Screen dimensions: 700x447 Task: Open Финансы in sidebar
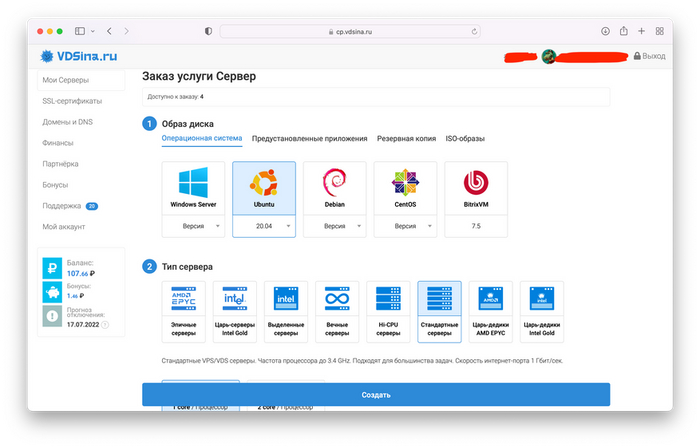pyautogui.click(x=58, y=143)
